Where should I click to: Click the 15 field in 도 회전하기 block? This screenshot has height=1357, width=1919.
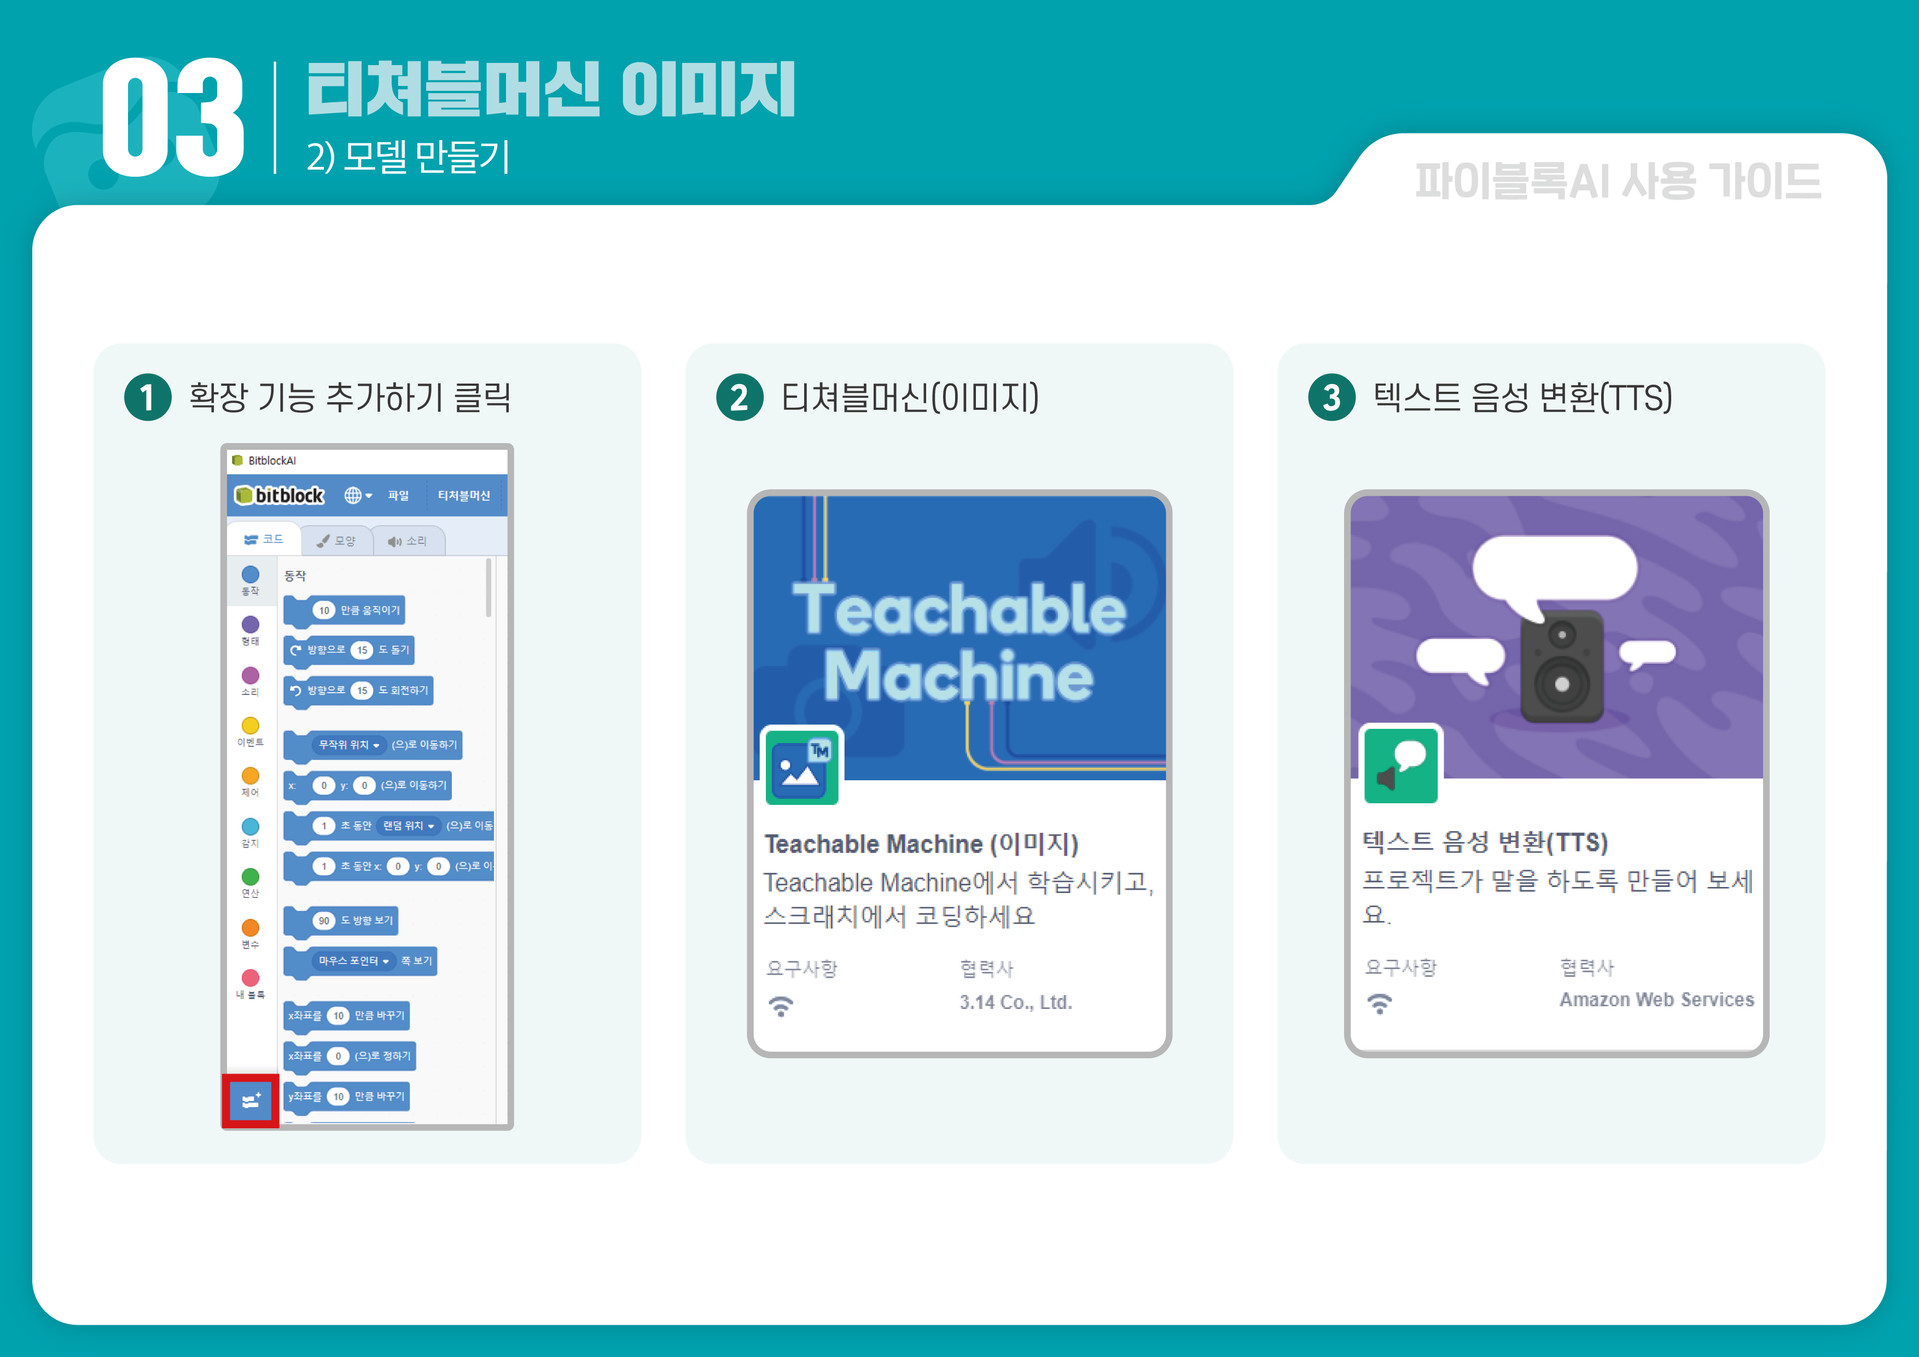[362, 691]
